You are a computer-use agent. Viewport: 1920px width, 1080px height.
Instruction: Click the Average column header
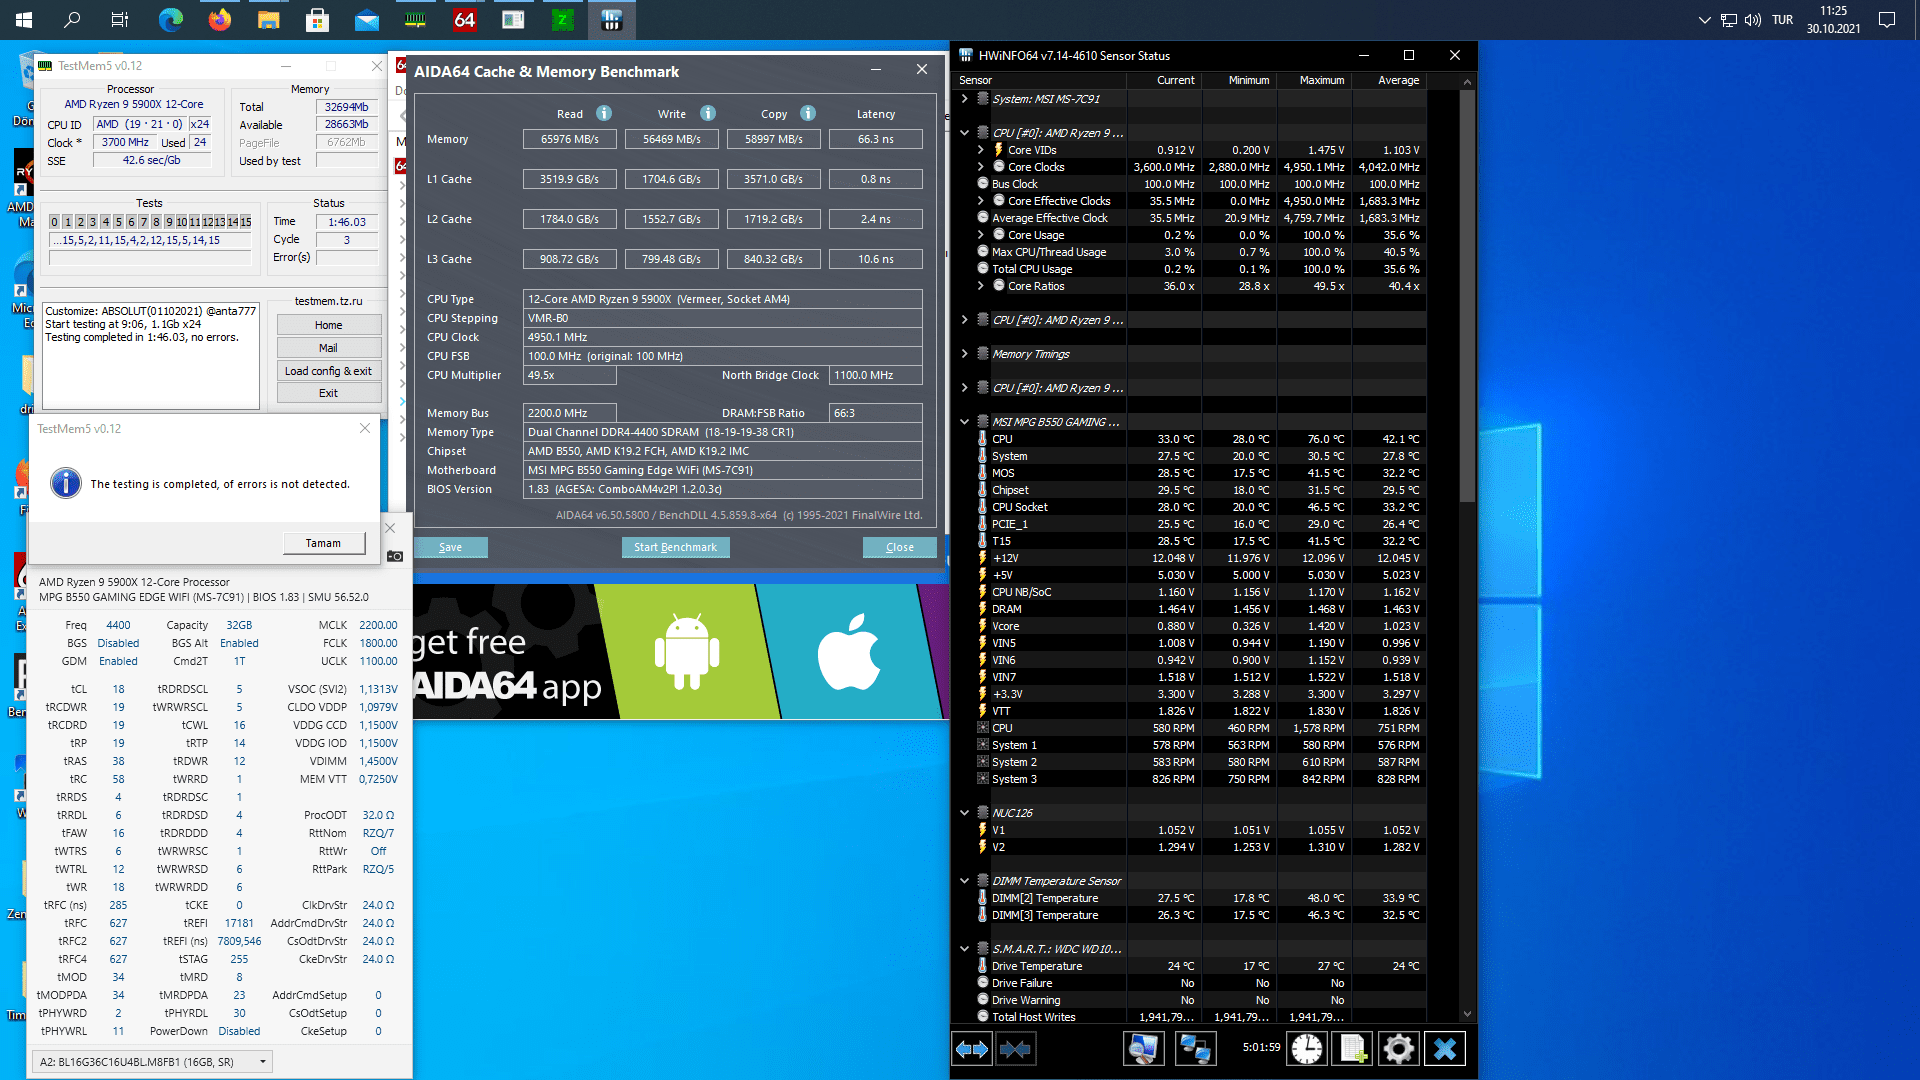(1398, 80)
